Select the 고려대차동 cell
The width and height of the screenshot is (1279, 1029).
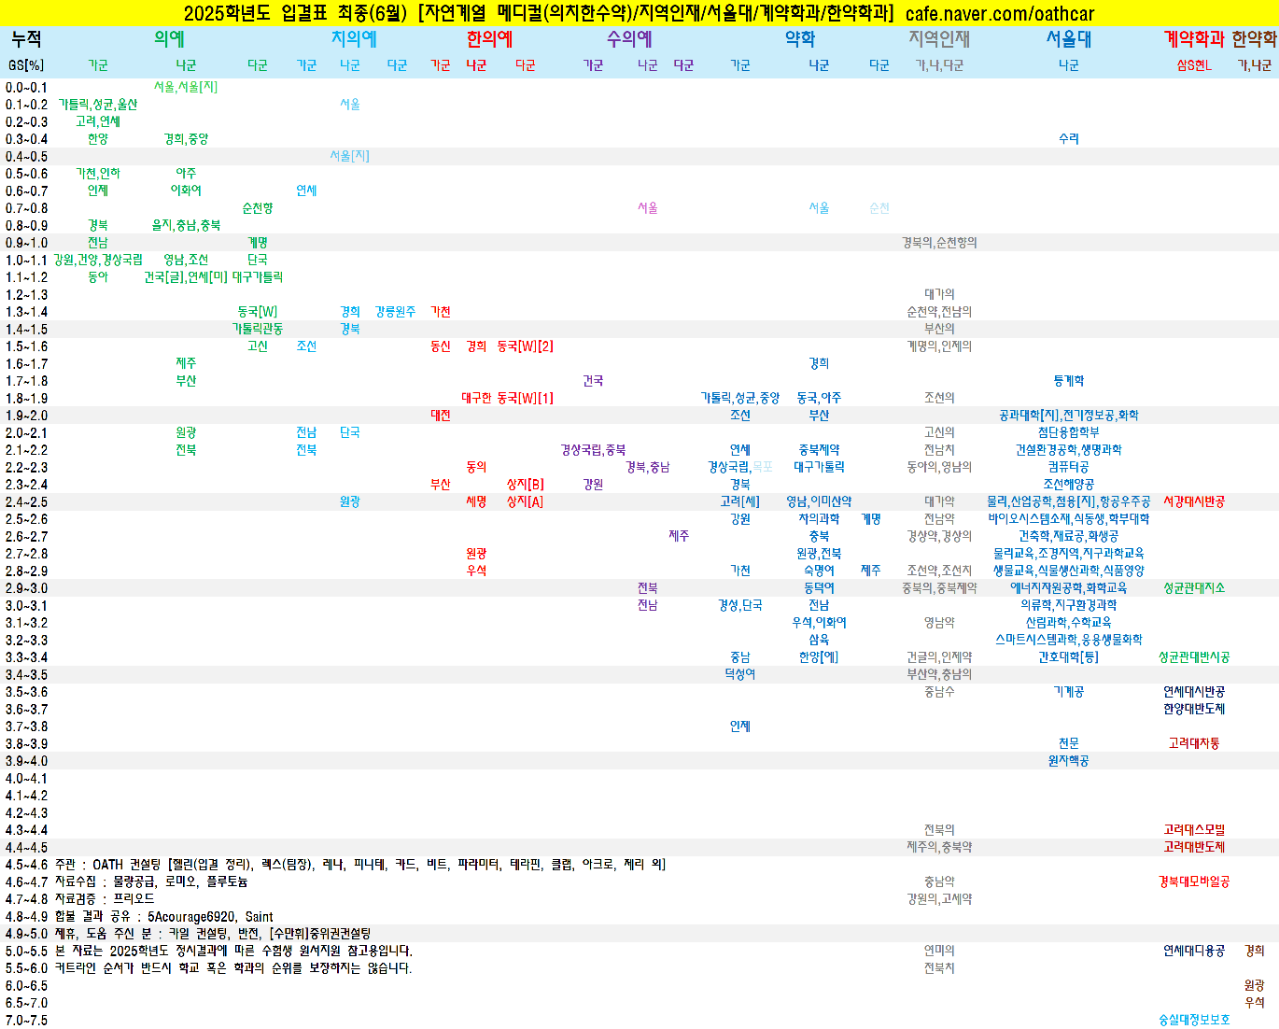tap(1193, 743)
